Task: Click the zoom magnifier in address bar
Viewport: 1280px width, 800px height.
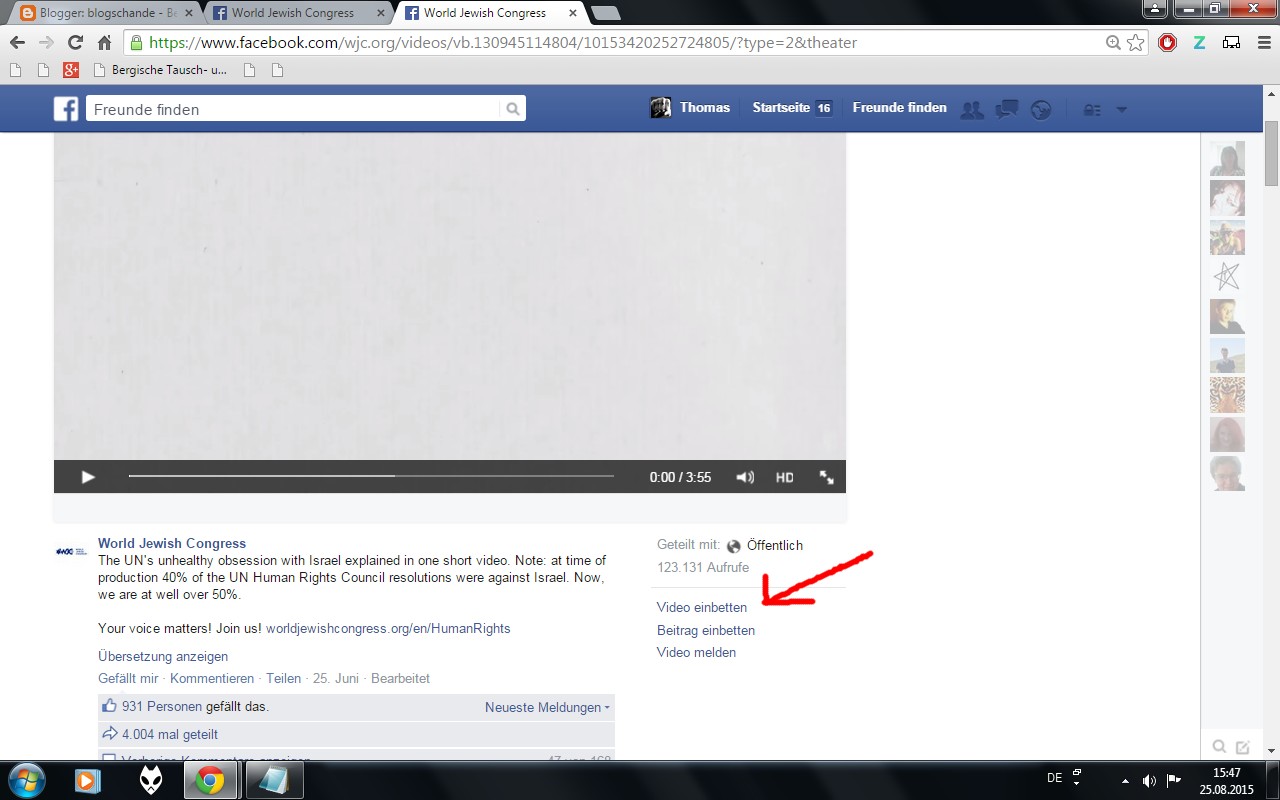Action: pyautogui.click(x=1113, y=43)
